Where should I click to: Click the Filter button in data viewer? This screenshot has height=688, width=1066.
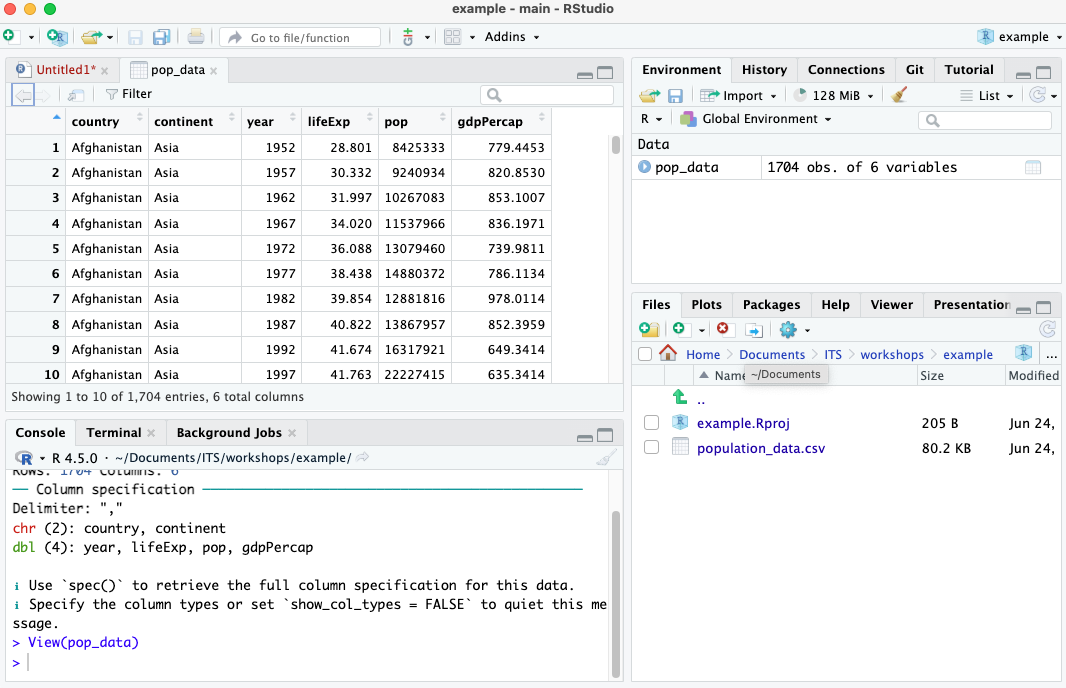(129, 94)
